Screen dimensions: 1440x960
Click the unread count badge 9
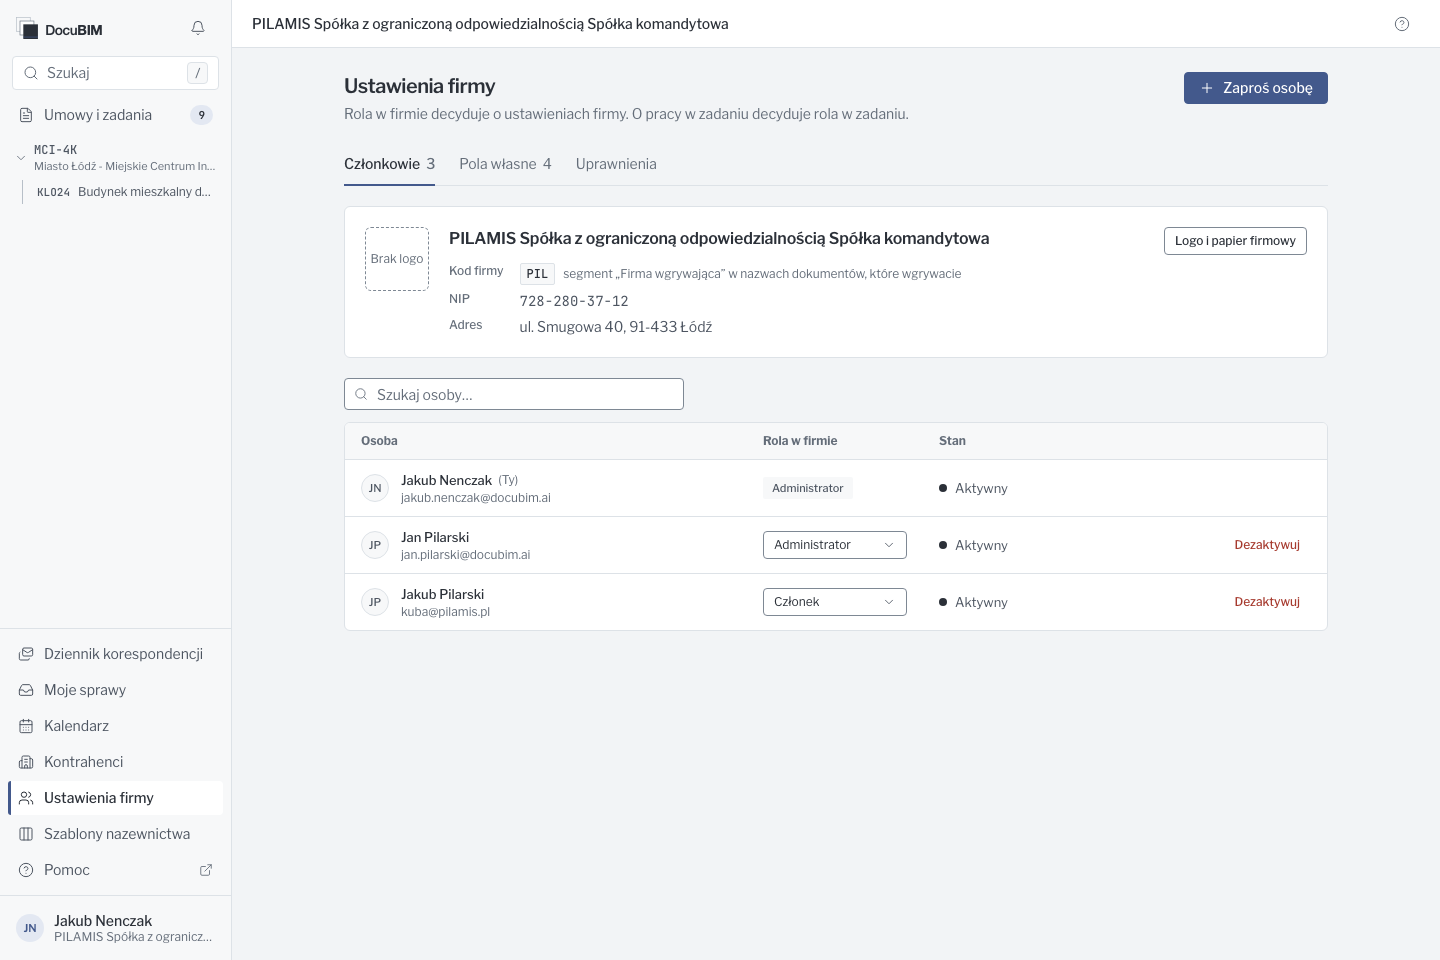[202, 115]
